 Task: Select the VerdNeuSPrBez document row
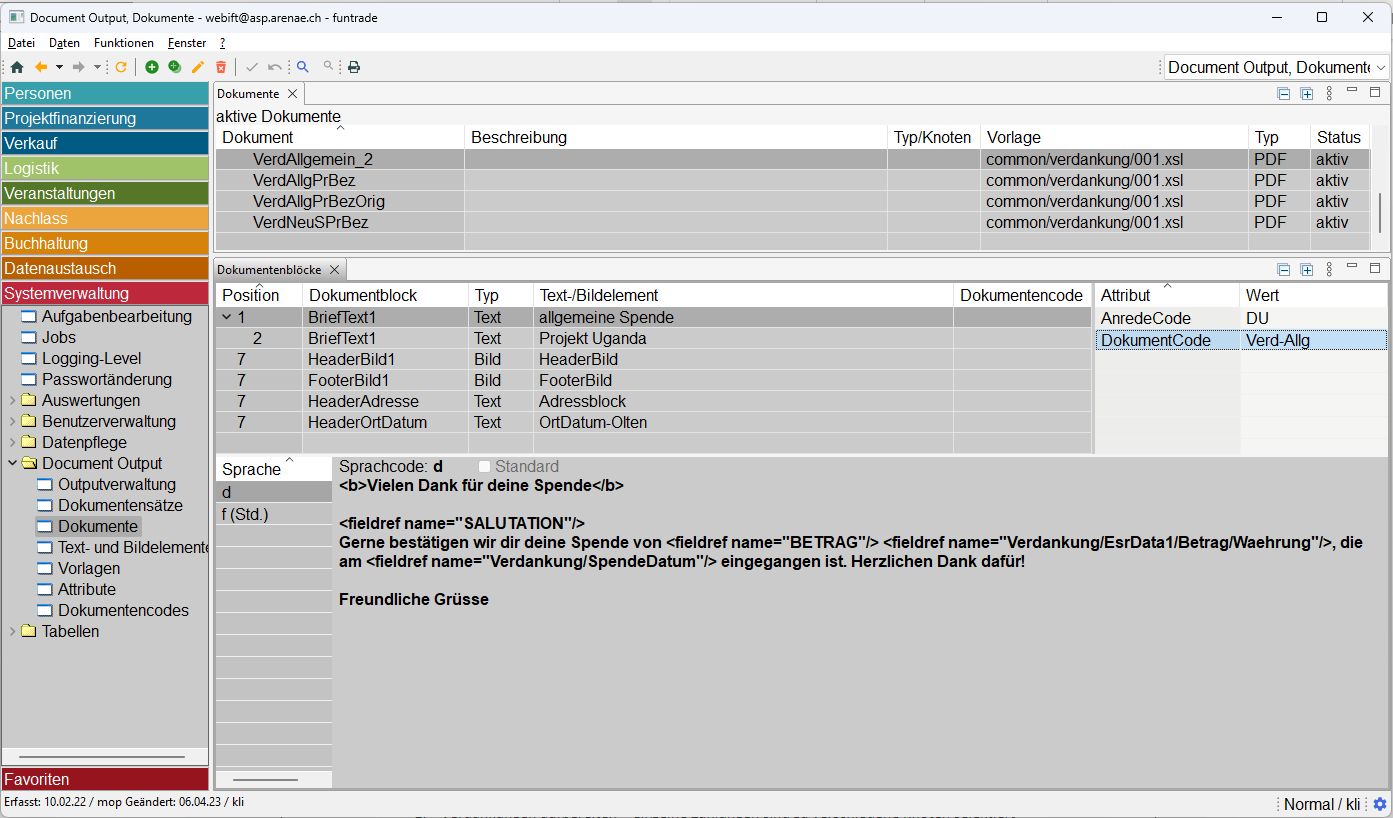coord(311,222)
